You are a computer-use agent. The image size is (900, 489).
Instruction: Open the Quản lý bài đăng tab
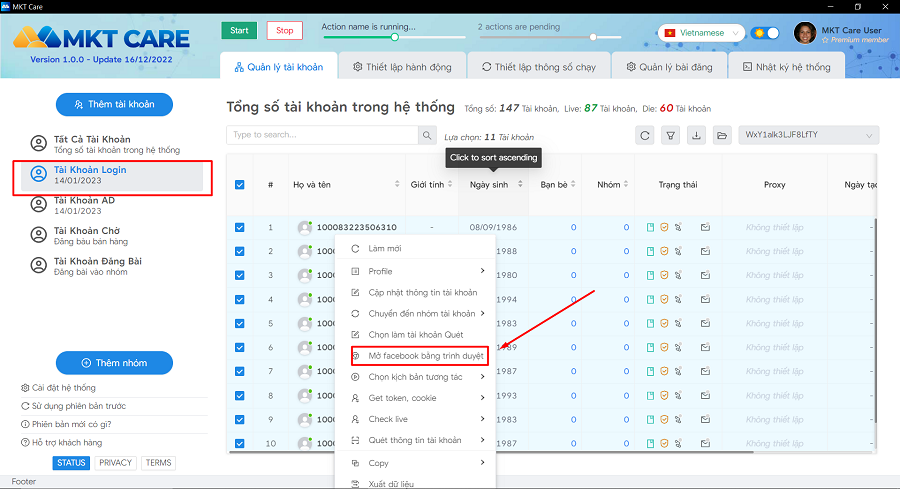669,67
